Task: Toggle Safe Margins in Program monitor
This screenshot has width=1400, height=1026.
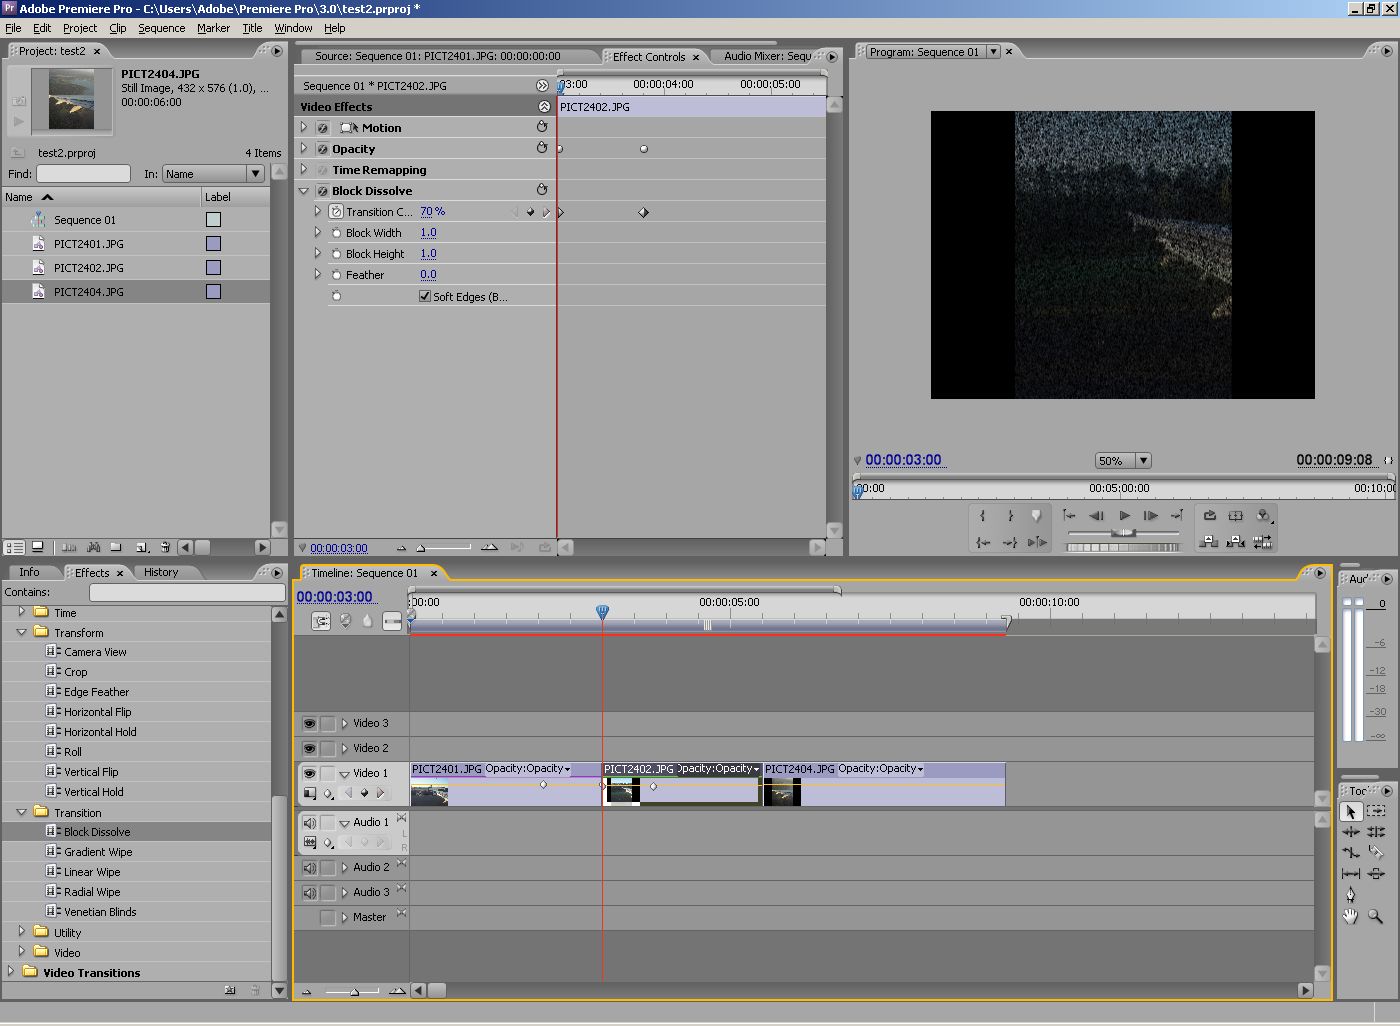Action: [1236, 516]
